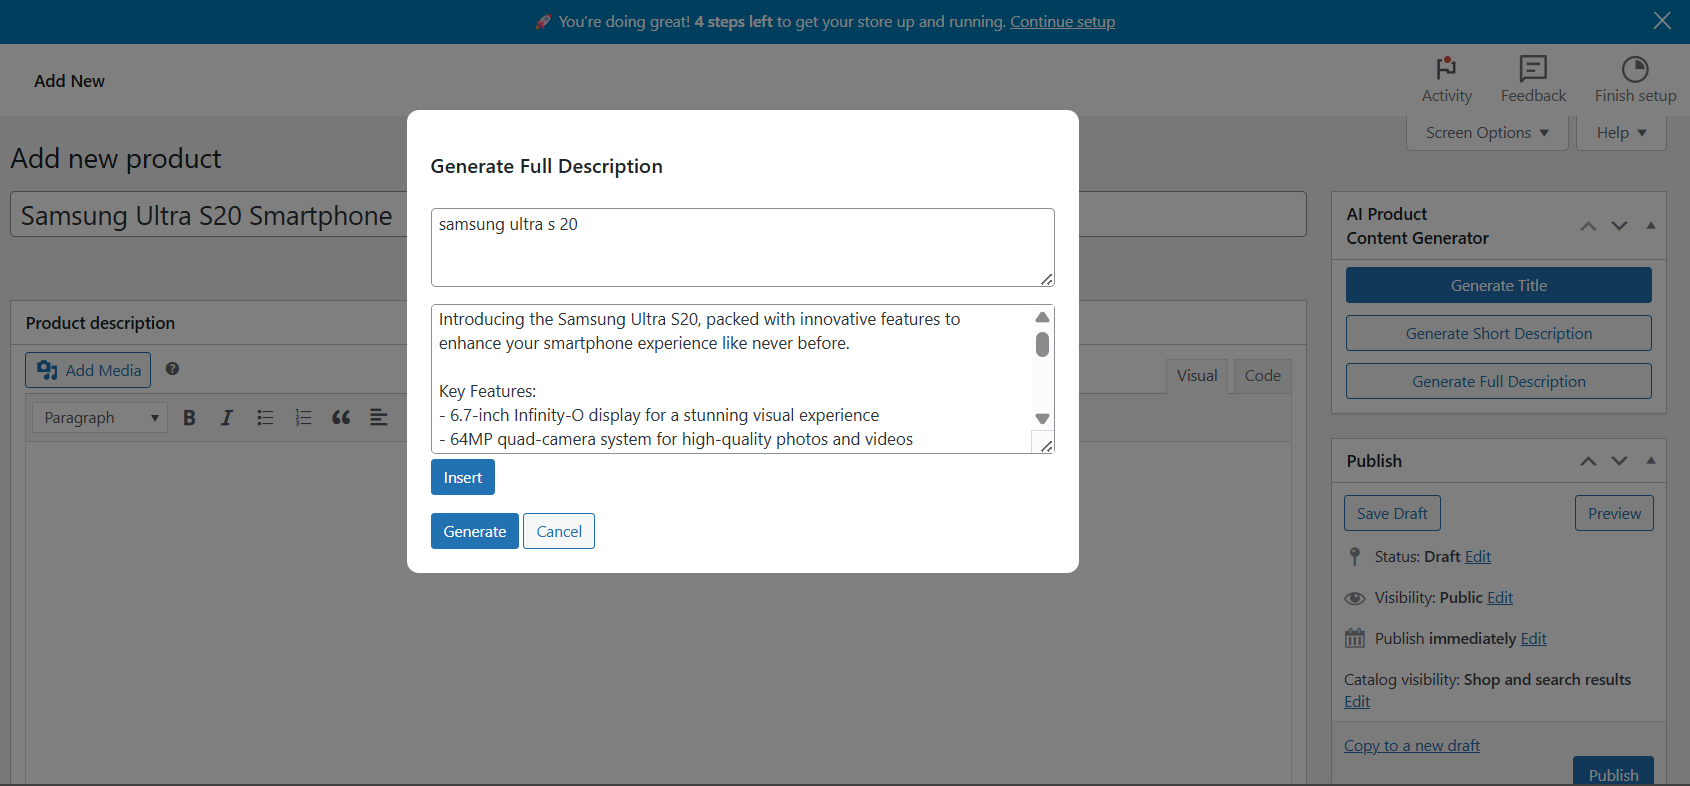Switch to the Code editor tab
This screenshot has height=786, width=1690.
click(1262, 376)
